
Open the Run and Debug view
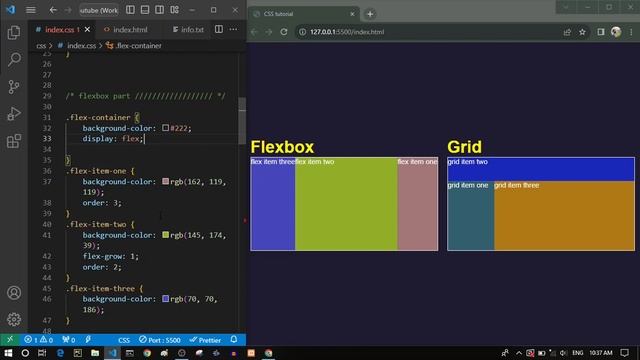(x=14, y=114)
